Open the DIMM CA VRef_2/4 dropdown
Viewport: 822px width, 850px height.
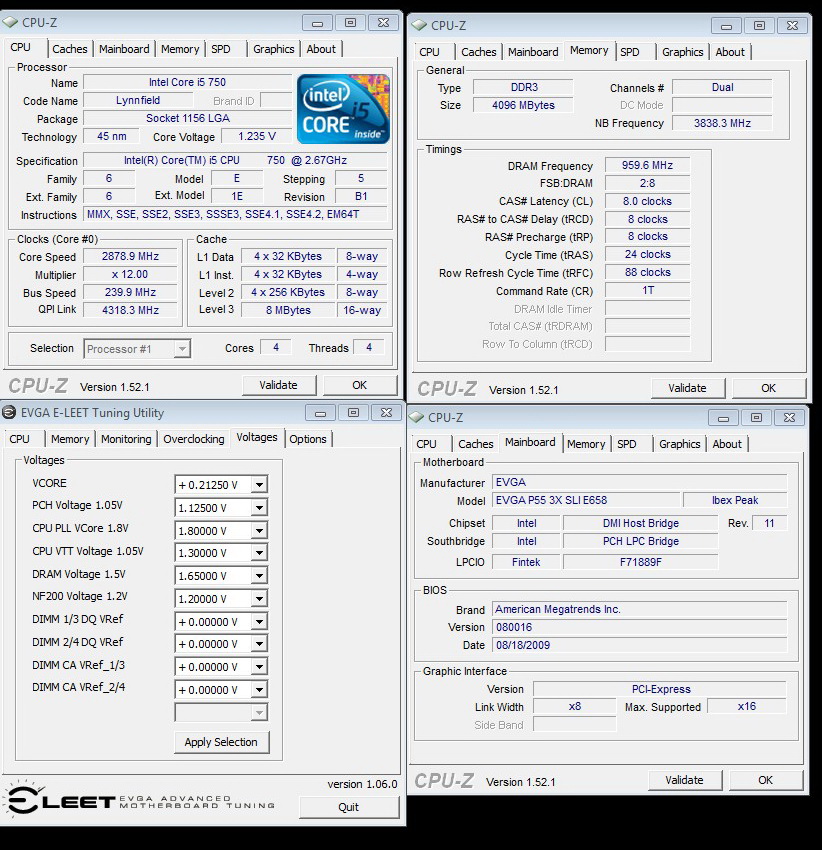pos(260,690)
